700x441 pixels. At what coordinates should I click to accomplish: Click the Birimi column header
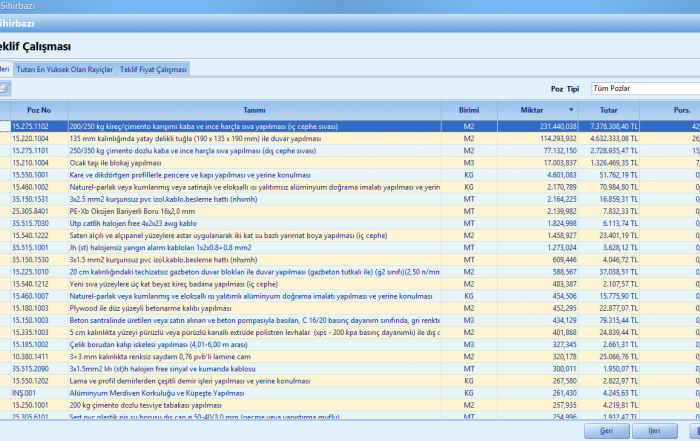pos(468,109)
